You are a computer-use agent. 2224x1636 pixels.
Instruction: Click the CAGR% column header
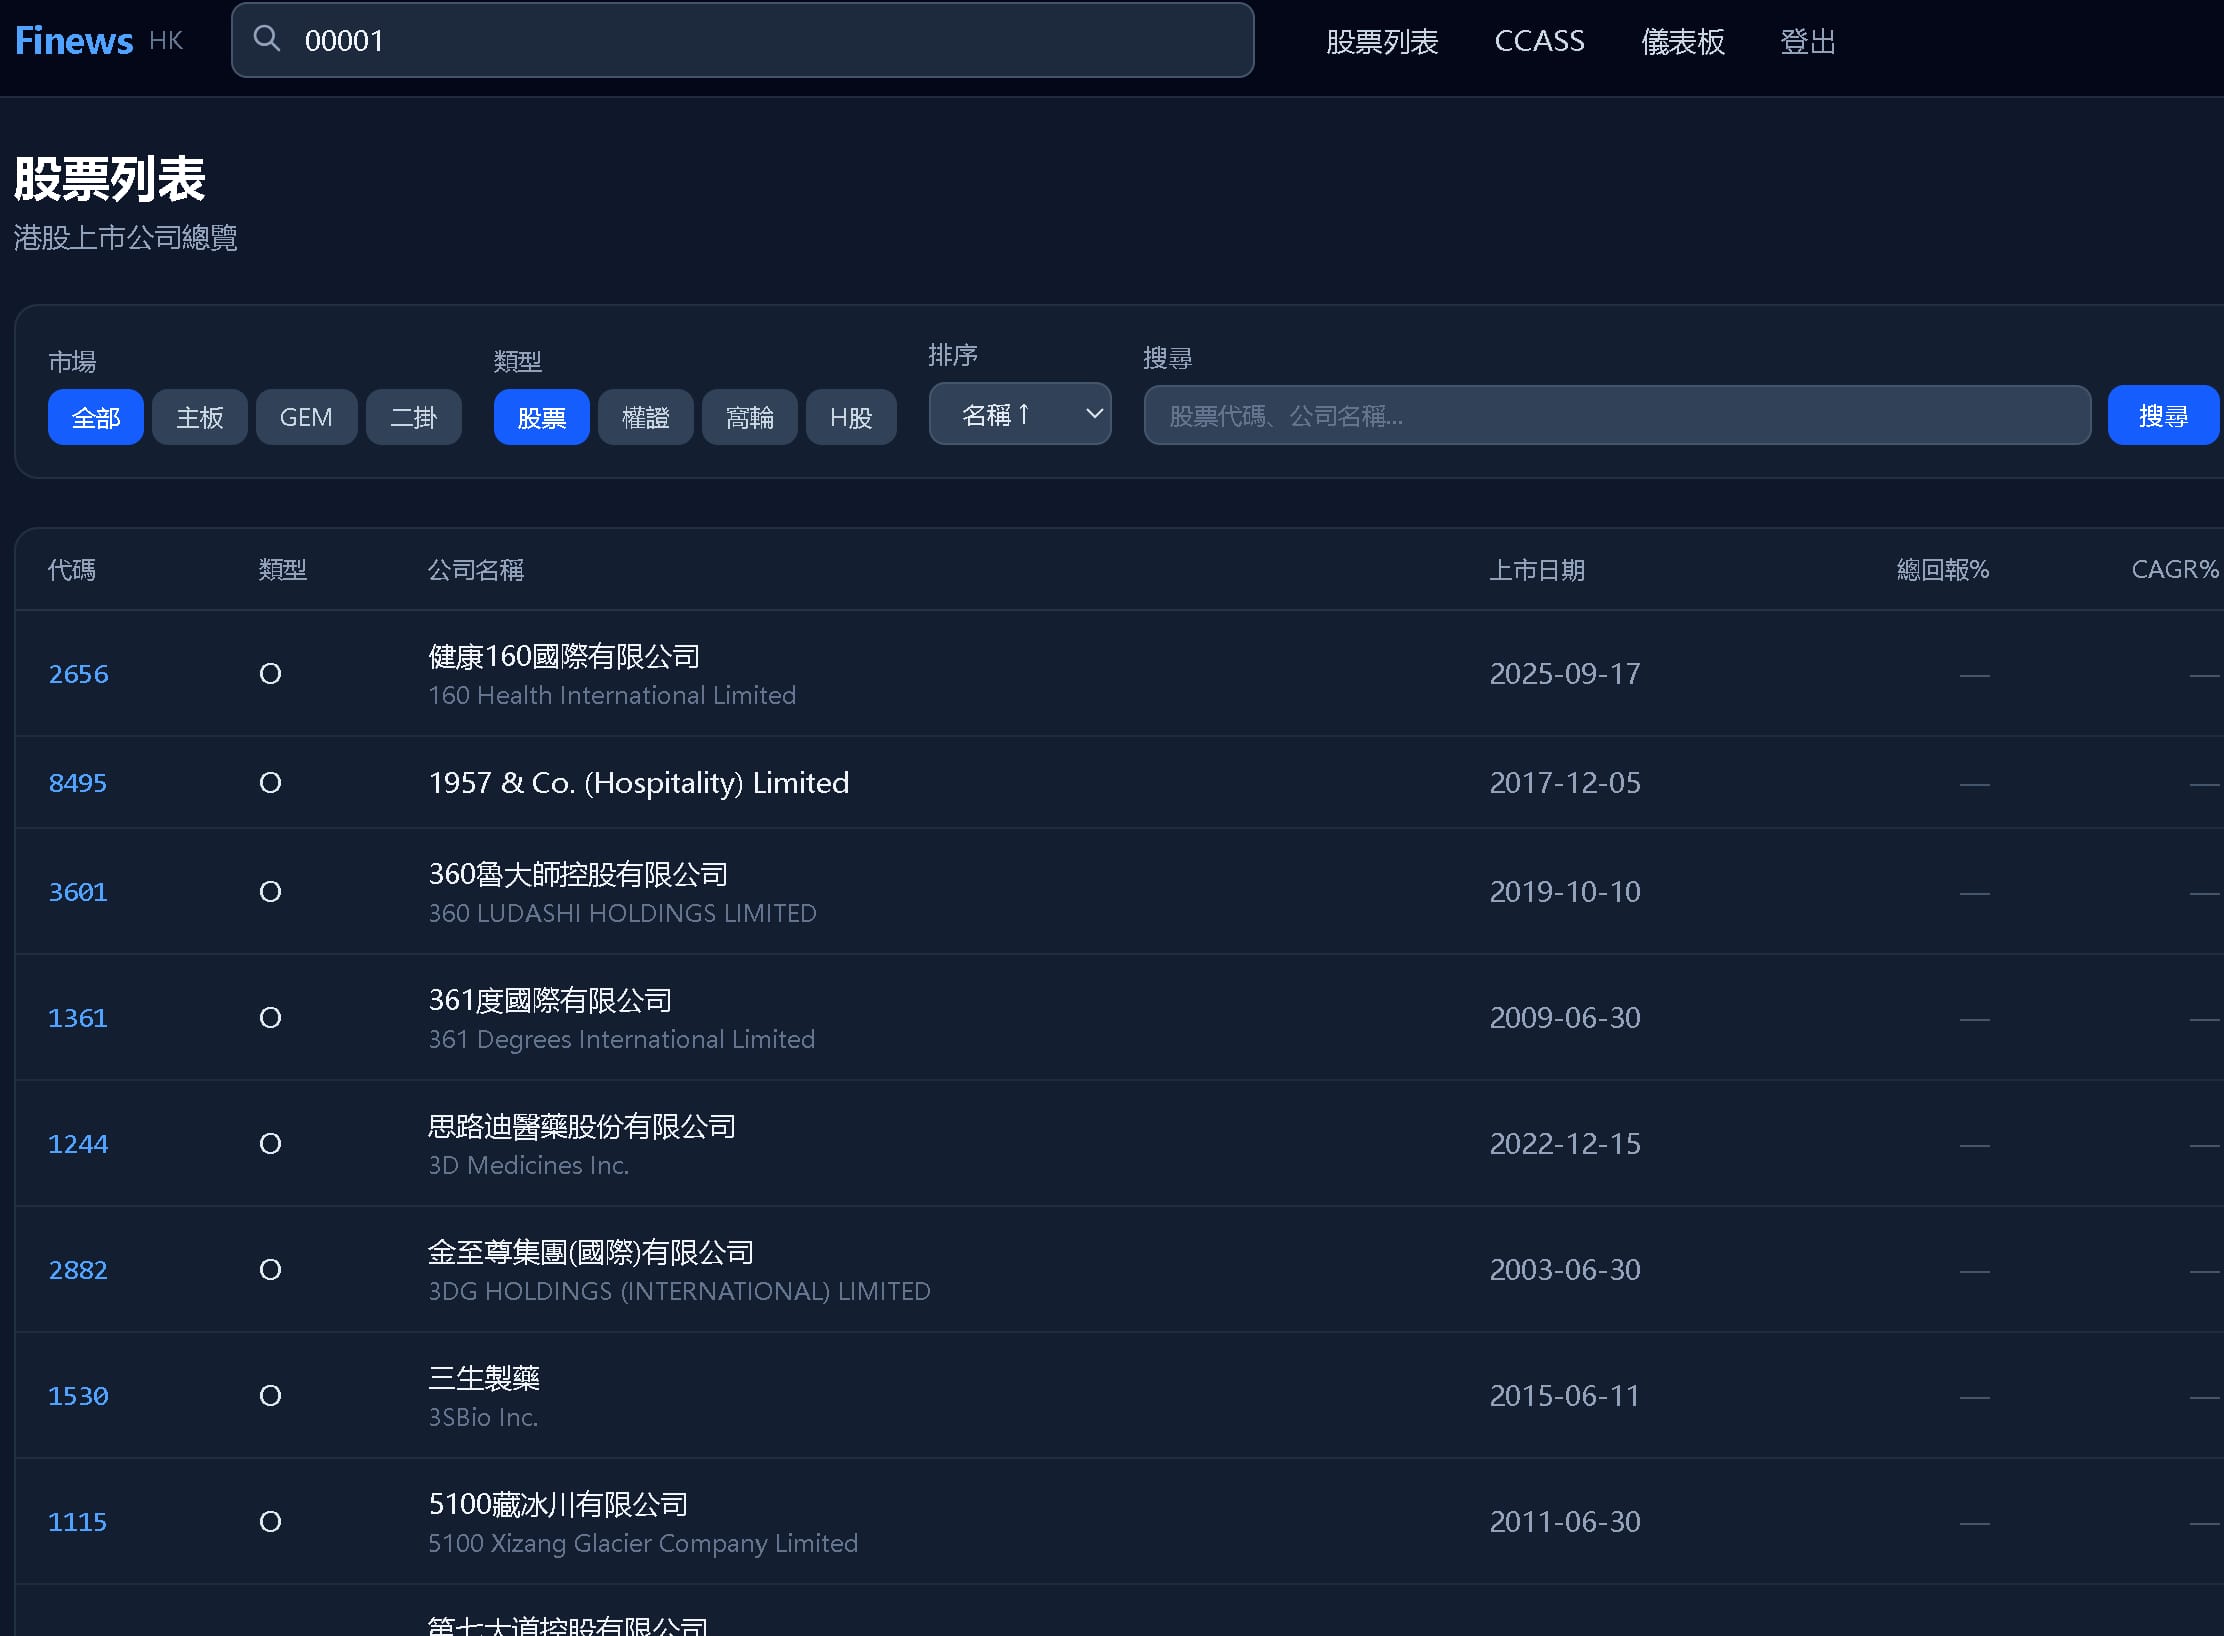2175,570
